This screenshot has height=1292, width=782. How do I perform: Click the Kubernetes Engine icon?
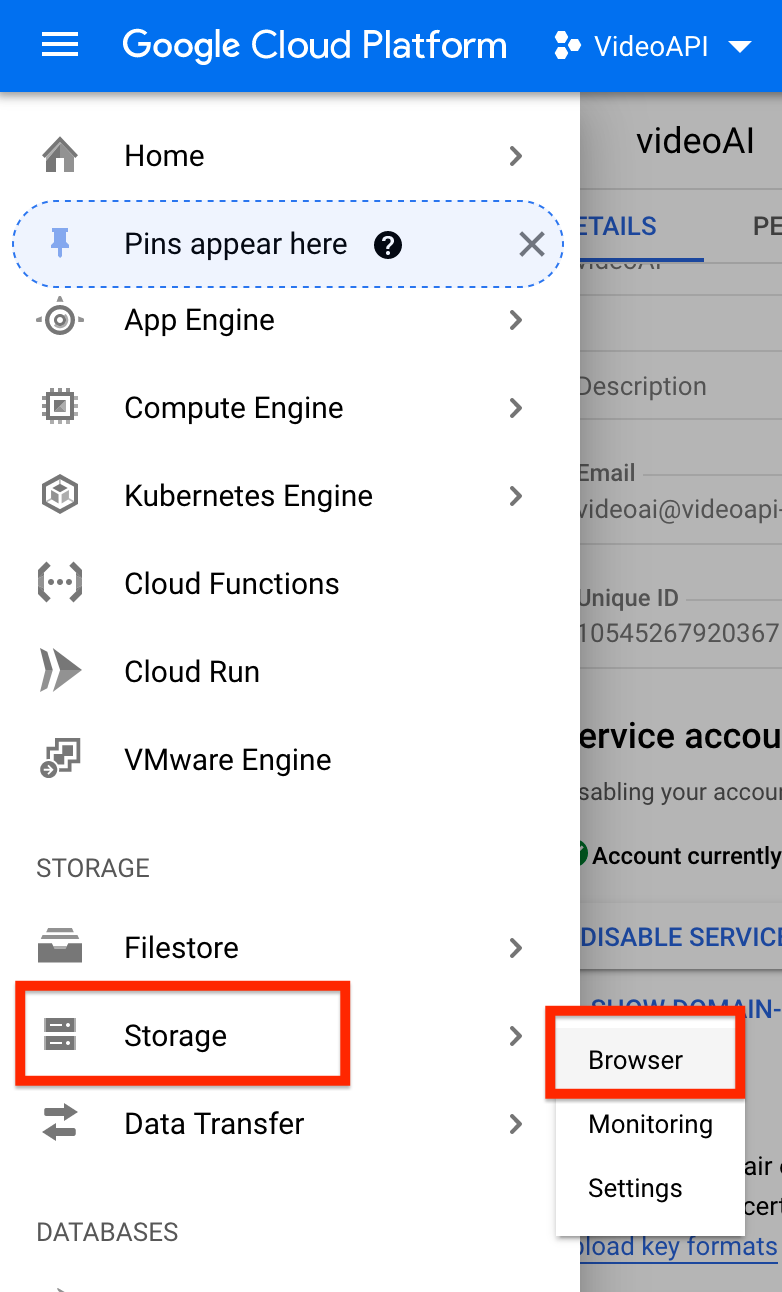pos(60,496)
